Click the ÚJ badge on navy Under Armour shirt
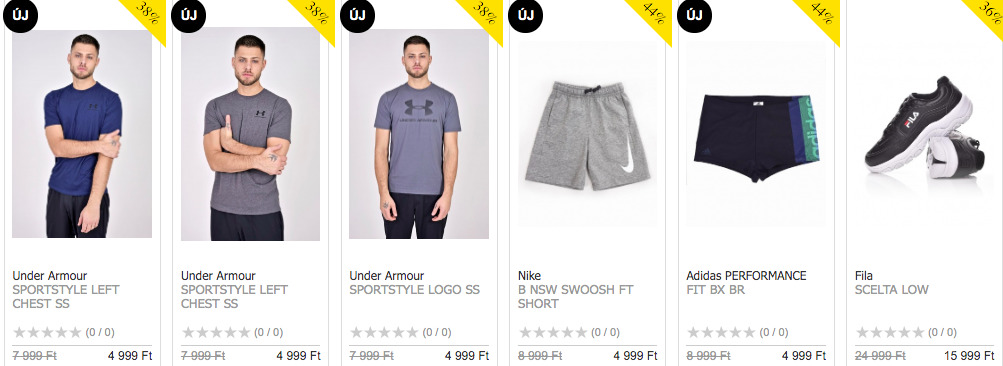This screenshot has width=1003, height=366. (x=20, y=15)
